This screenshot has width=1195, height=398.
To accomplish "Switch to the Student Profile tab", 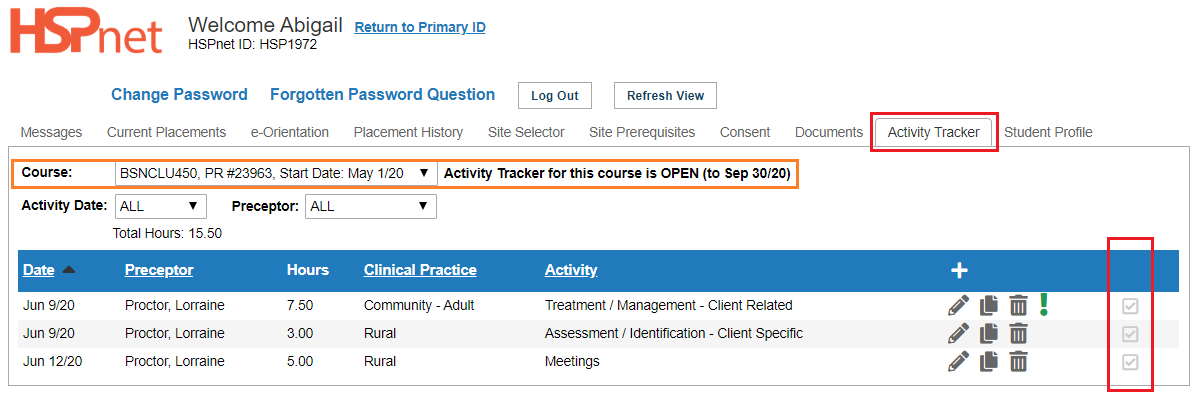I will tap(1048, 133).
